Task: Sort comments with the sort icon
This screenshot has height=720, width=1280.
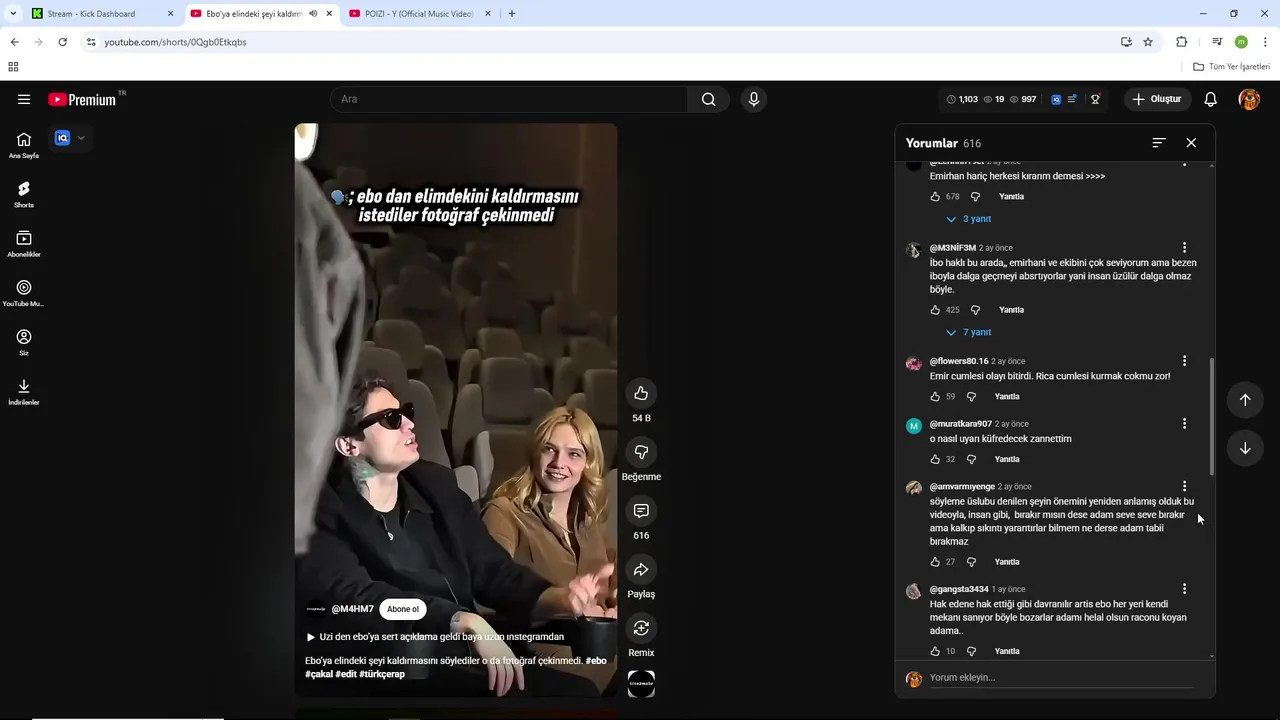Action: tap(1159, 143)
